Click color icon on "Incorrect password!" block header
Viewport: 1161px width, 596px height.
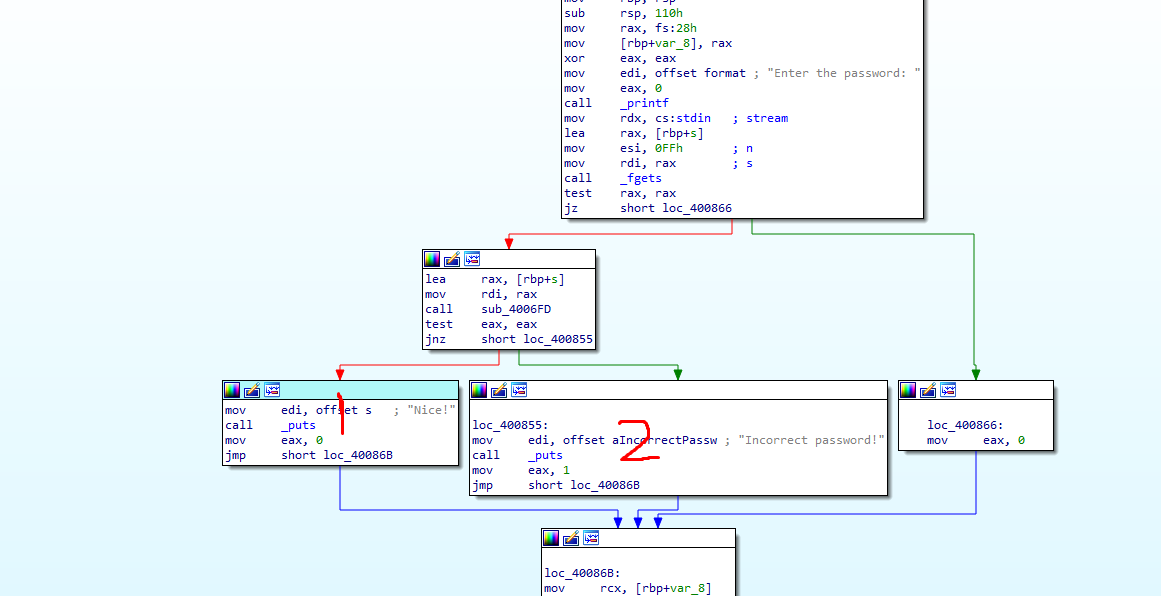(x=479, y=390)
